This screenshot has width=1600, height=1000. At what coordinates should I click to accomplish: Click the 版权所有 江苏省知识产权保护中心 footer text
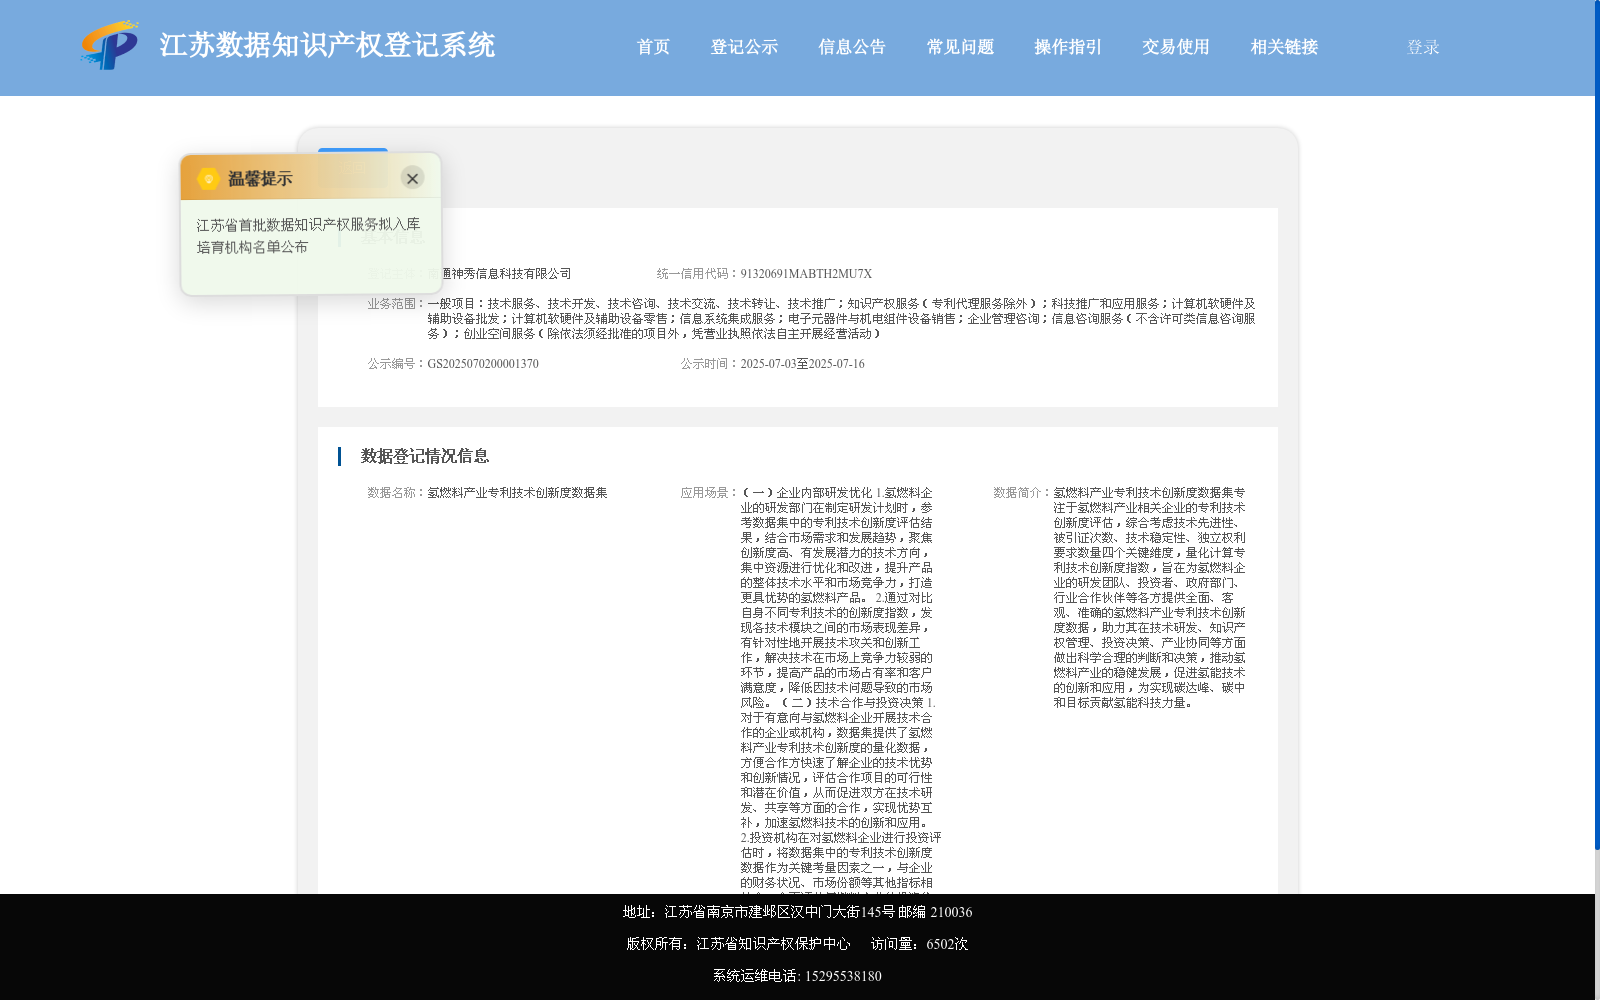tap(738, 944)
